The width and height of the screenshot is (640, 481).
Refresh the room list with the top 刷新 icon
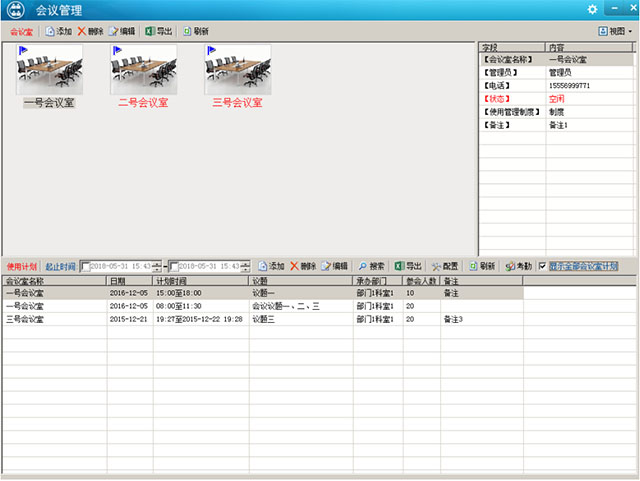(195, 31)
